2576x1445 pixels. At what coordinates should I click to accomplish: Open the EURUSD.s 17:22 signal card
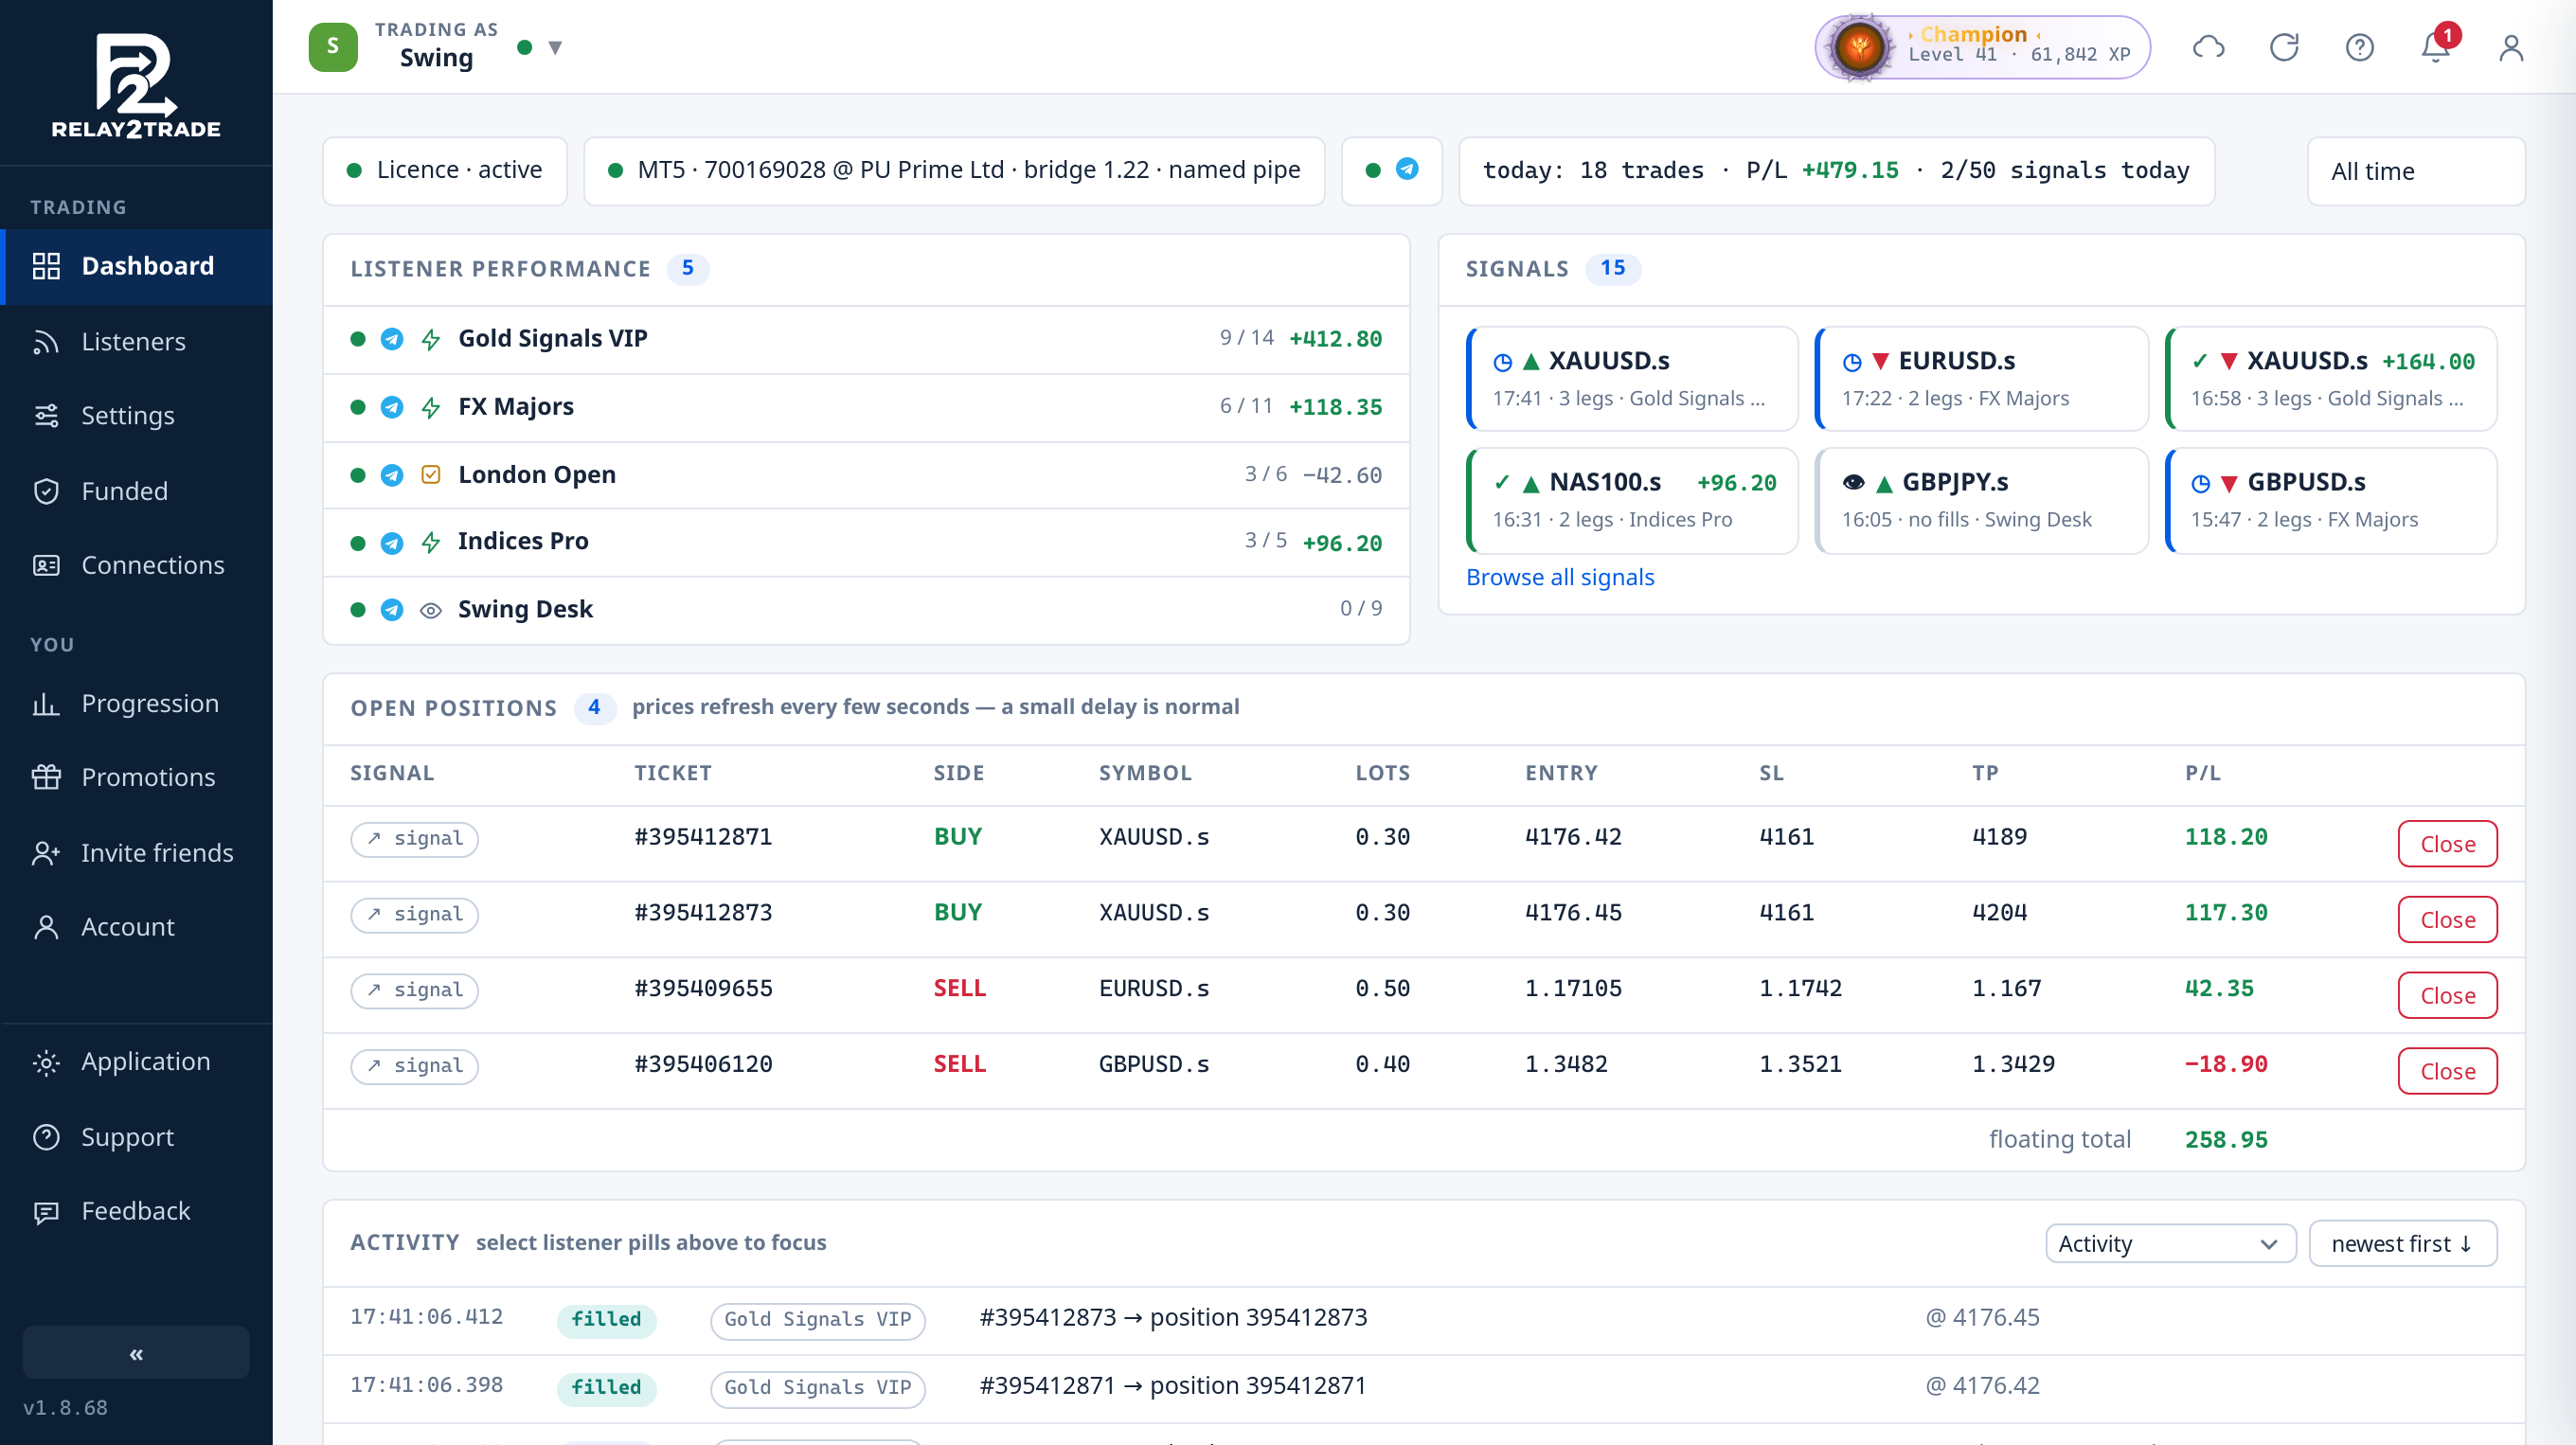tap(1981, 379)
